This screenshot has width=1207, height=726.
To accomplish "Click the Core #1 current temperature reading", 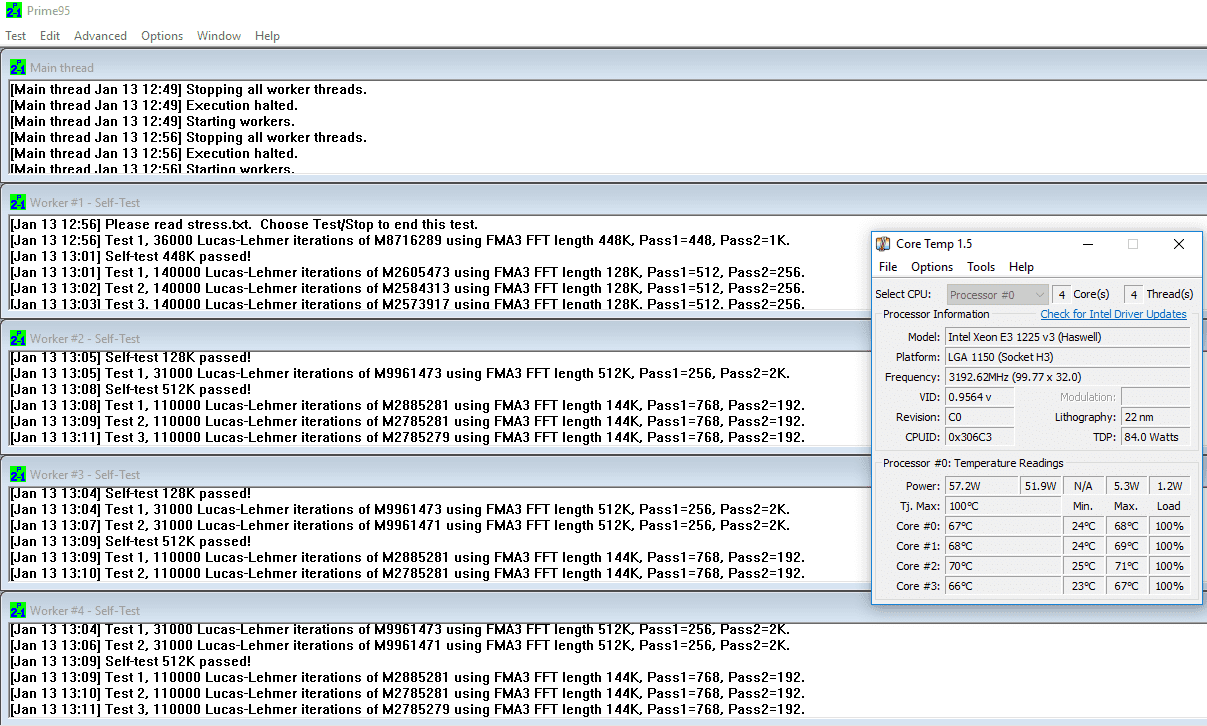I will (x=1003, y=546).
